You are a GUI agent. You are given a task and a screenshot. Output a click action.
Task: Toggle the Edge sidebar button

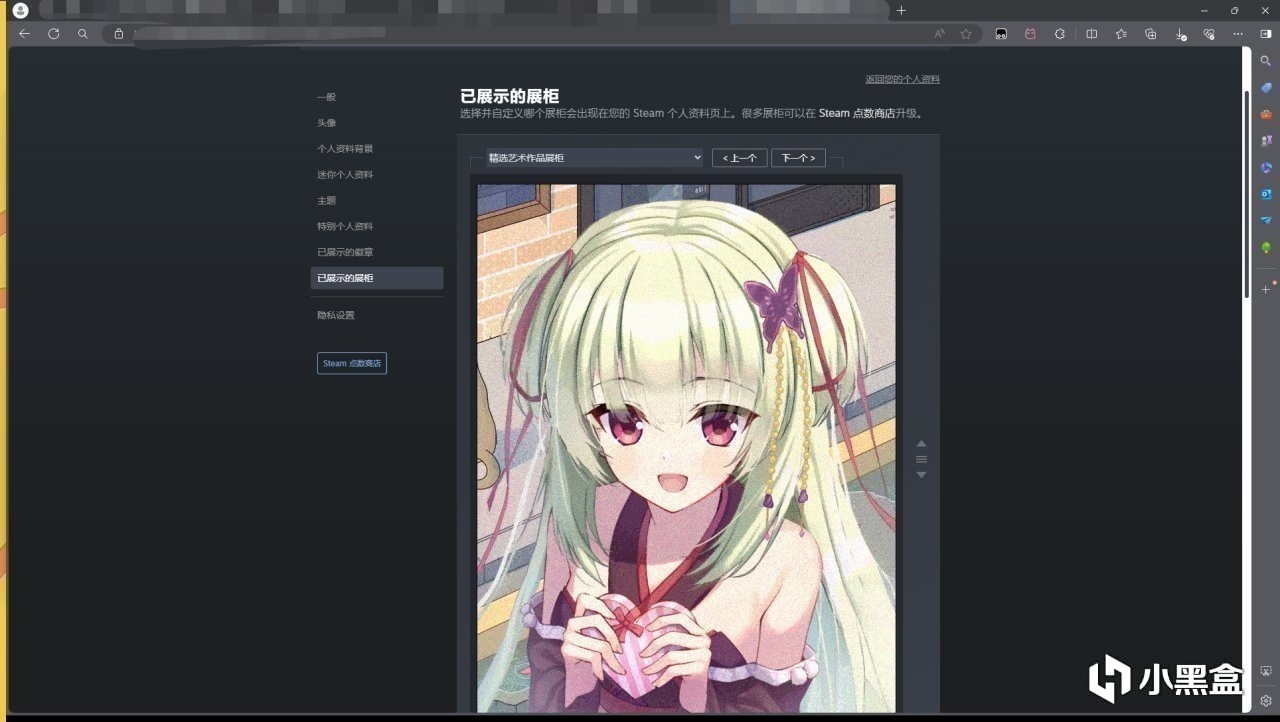1266,34
